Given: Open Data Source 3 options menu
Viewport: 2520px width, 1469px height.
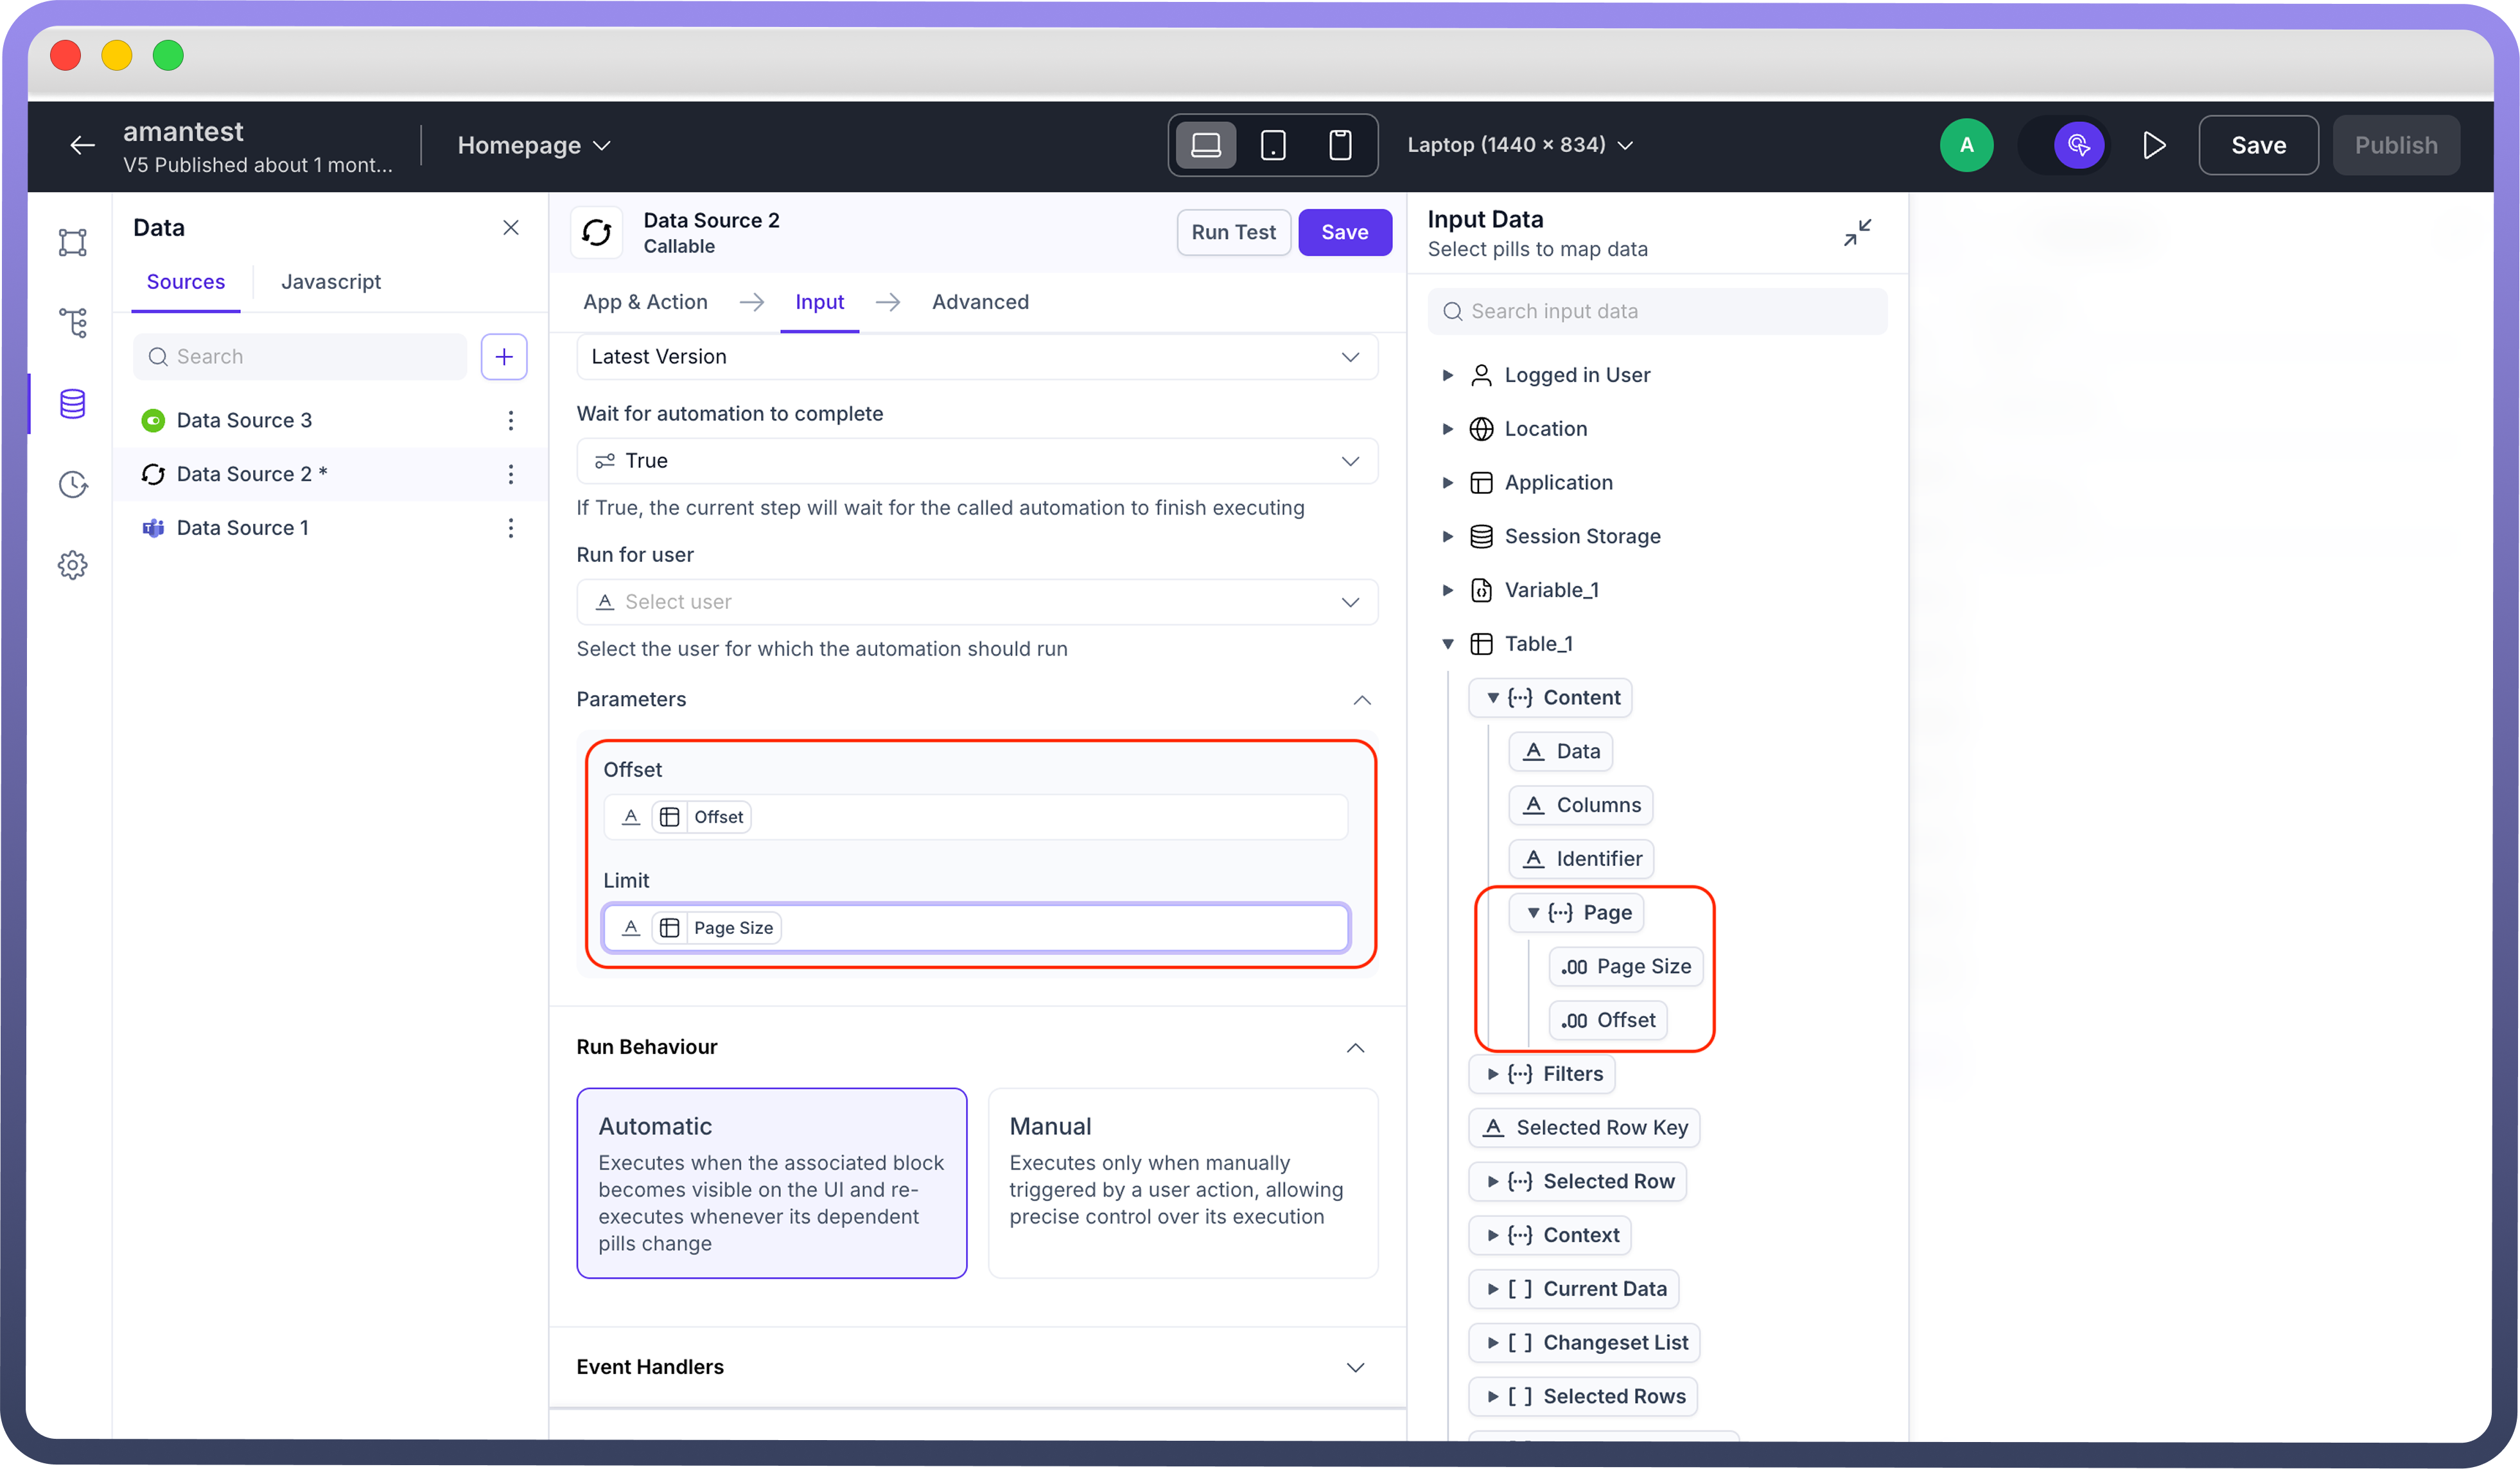Looking at the screenshot, I should click(x=510, y=420).
